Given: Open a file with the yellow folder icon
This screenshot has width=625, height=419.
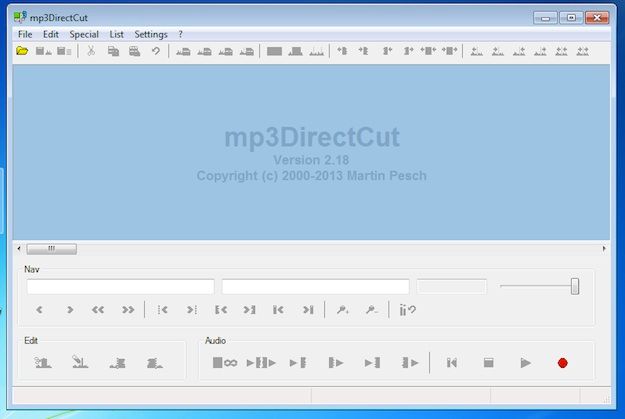Looking at the screenshot, I should click(22, 51).
